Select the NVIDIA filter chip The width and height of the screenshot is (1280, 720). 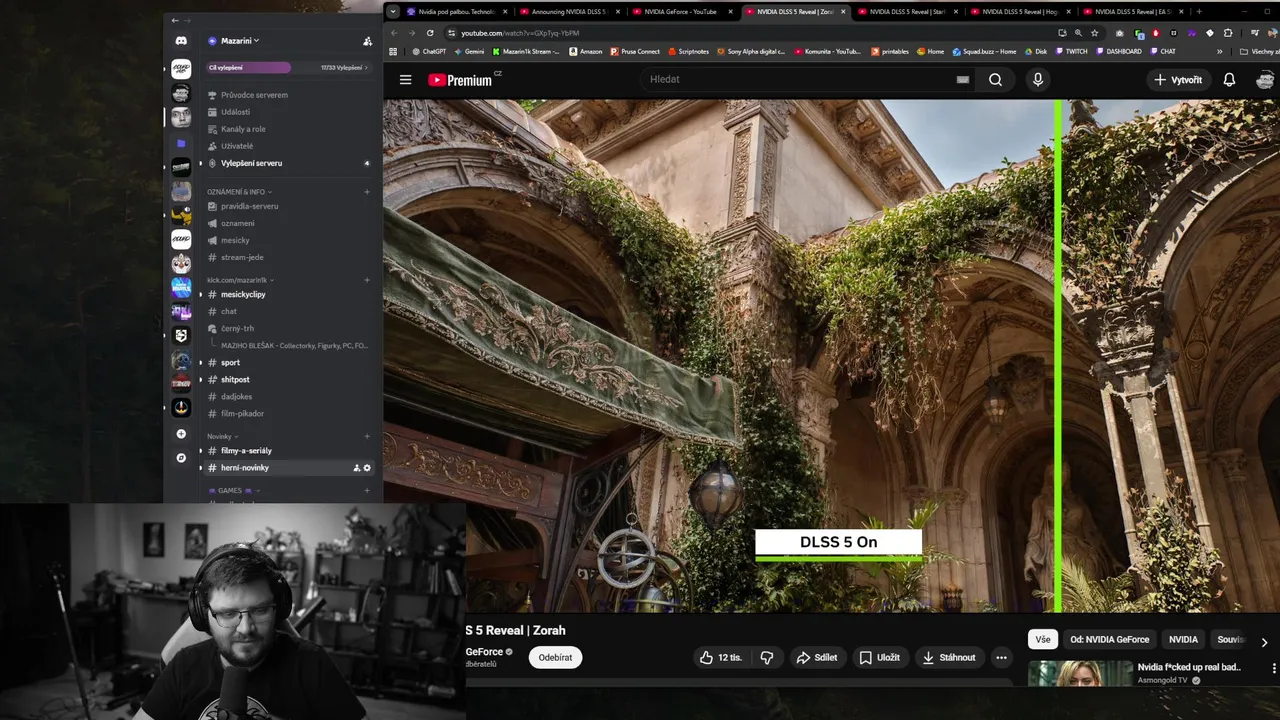[x=1183, y=639]
